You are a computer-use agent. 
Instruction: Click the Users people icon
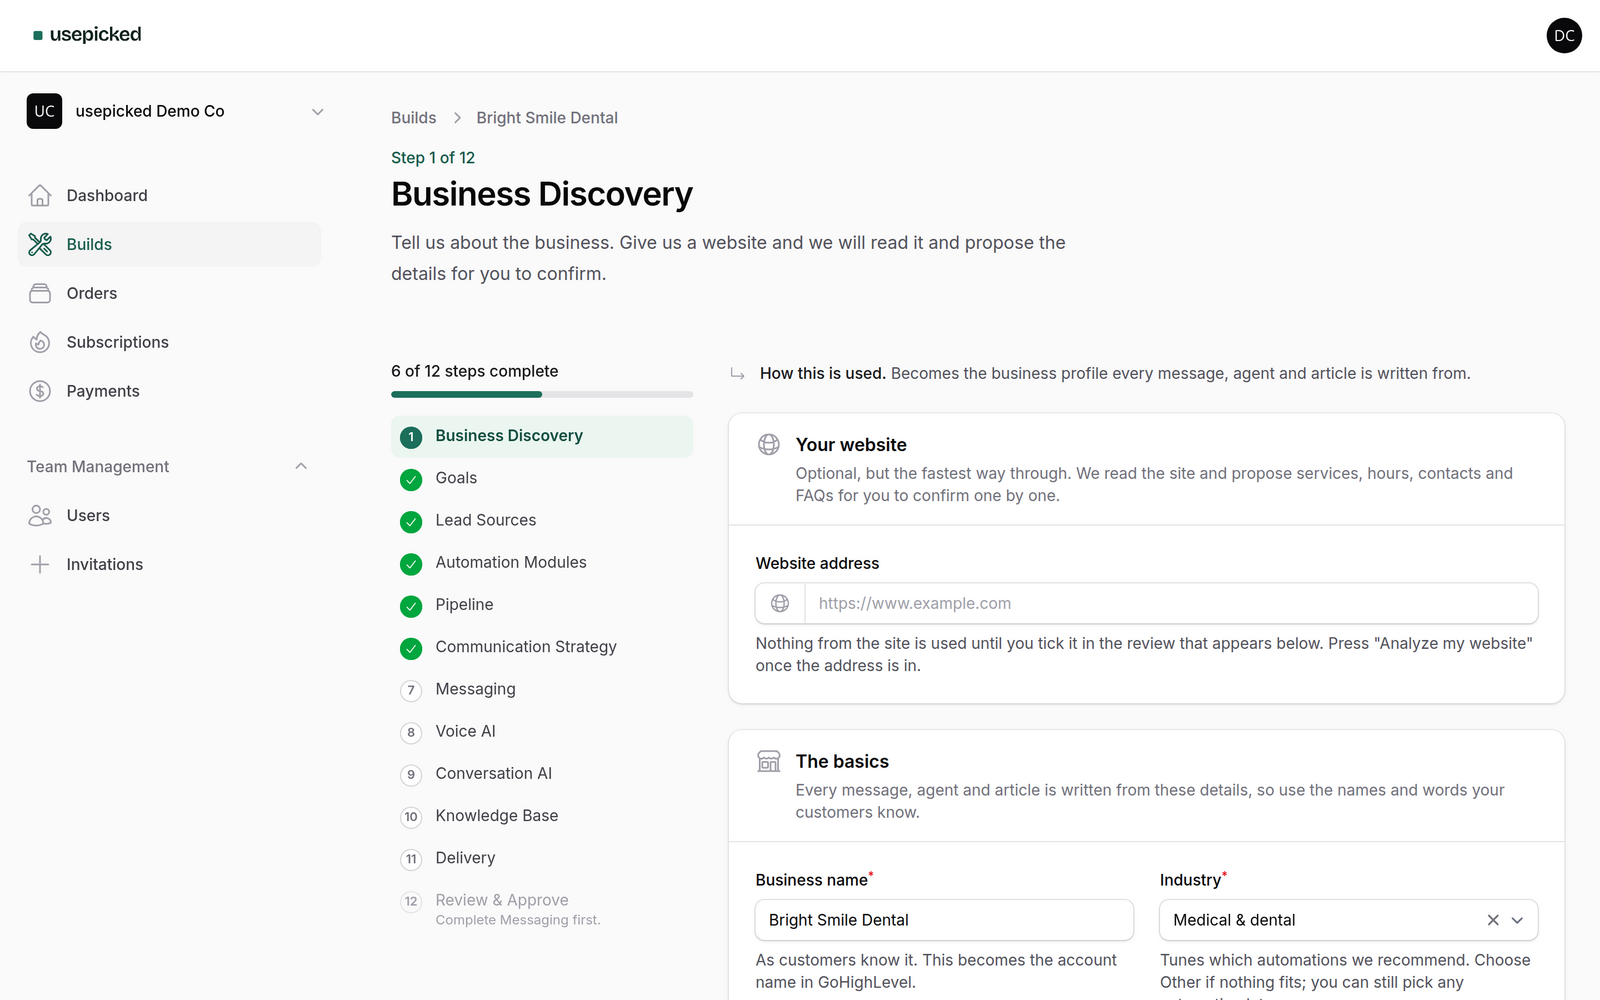coord(40,516)
